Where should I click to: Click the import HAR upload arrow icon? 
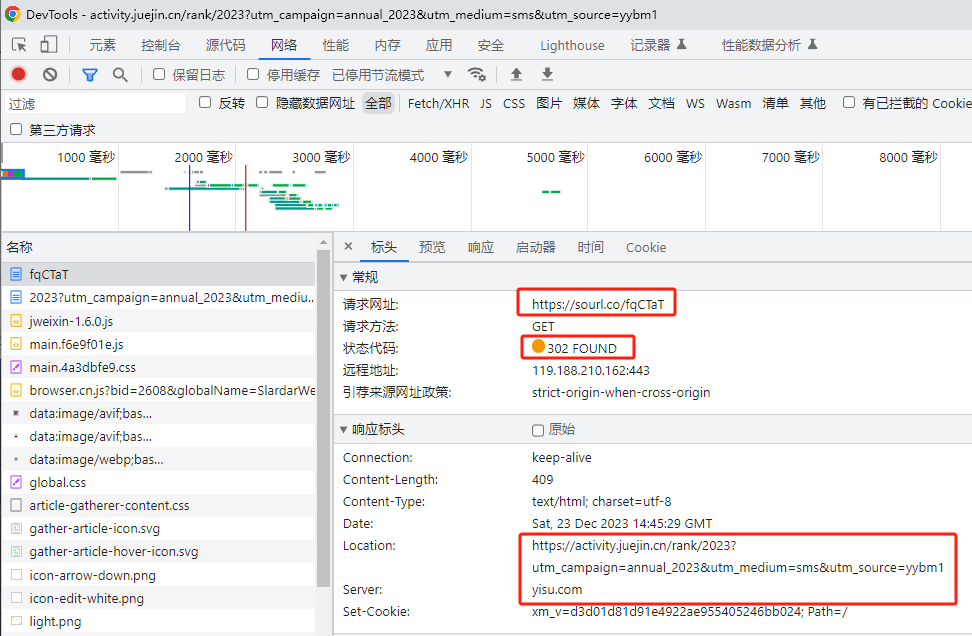click(x=516, y=74)
